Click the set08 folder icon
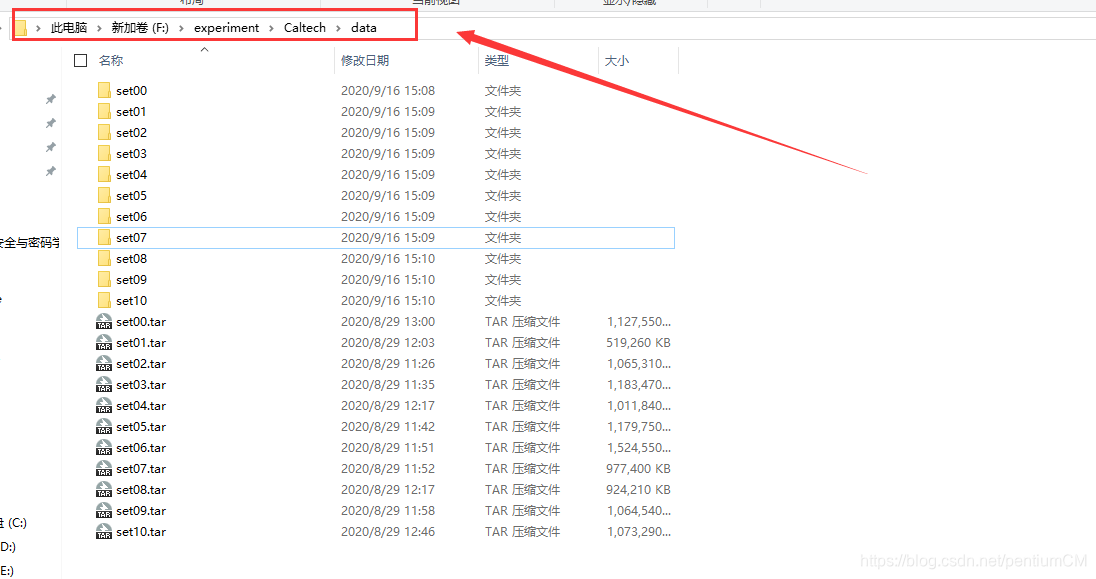 [104, 258]
